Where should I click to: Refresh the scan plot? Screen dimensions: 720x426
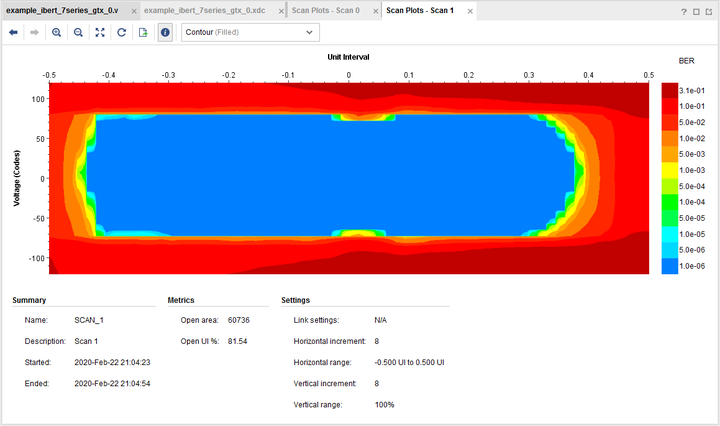pyautogui.click(x=121, y=32)
